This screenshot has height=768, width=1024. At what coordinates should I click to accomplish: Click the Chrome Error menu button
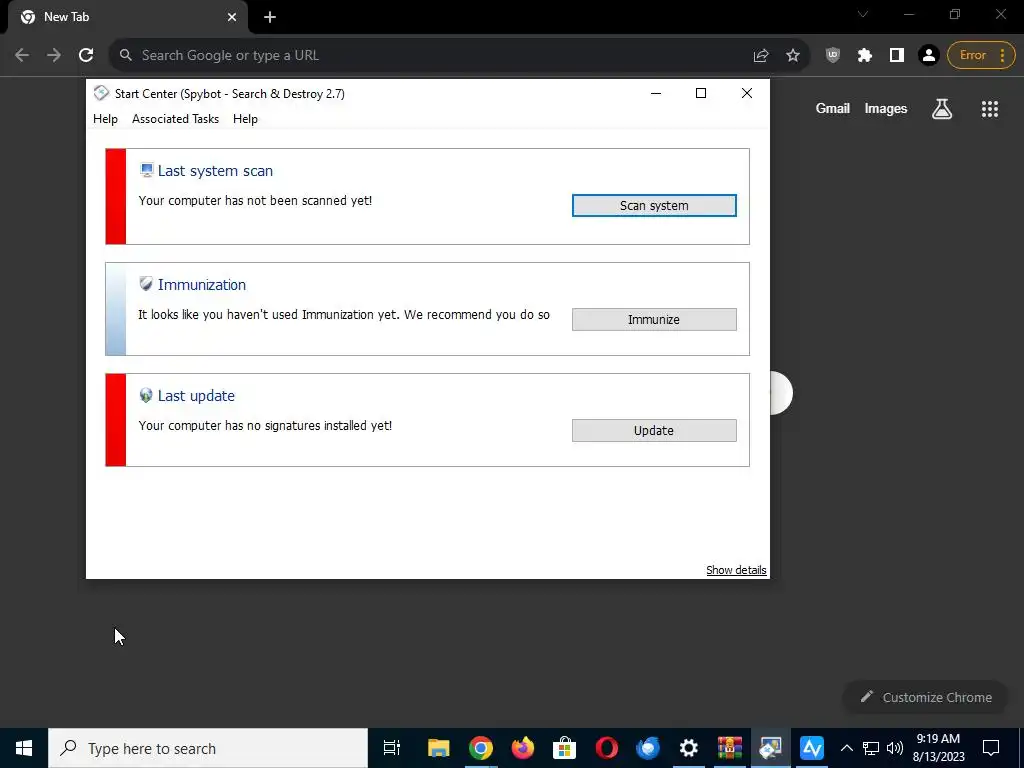click(981, 56)
